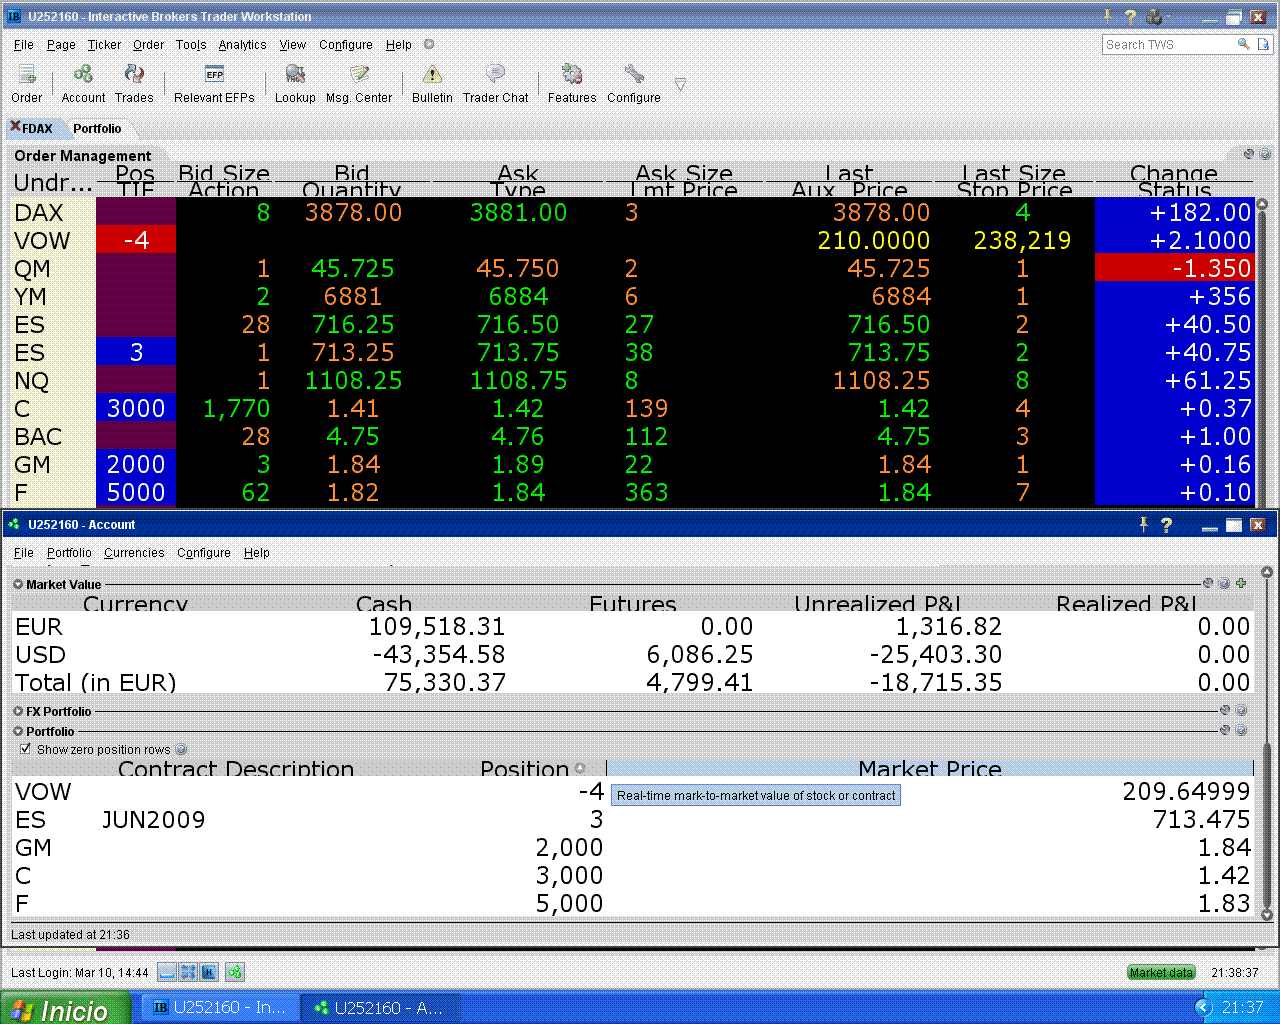Click in the Search TWS input field

tap(1169, 45)
